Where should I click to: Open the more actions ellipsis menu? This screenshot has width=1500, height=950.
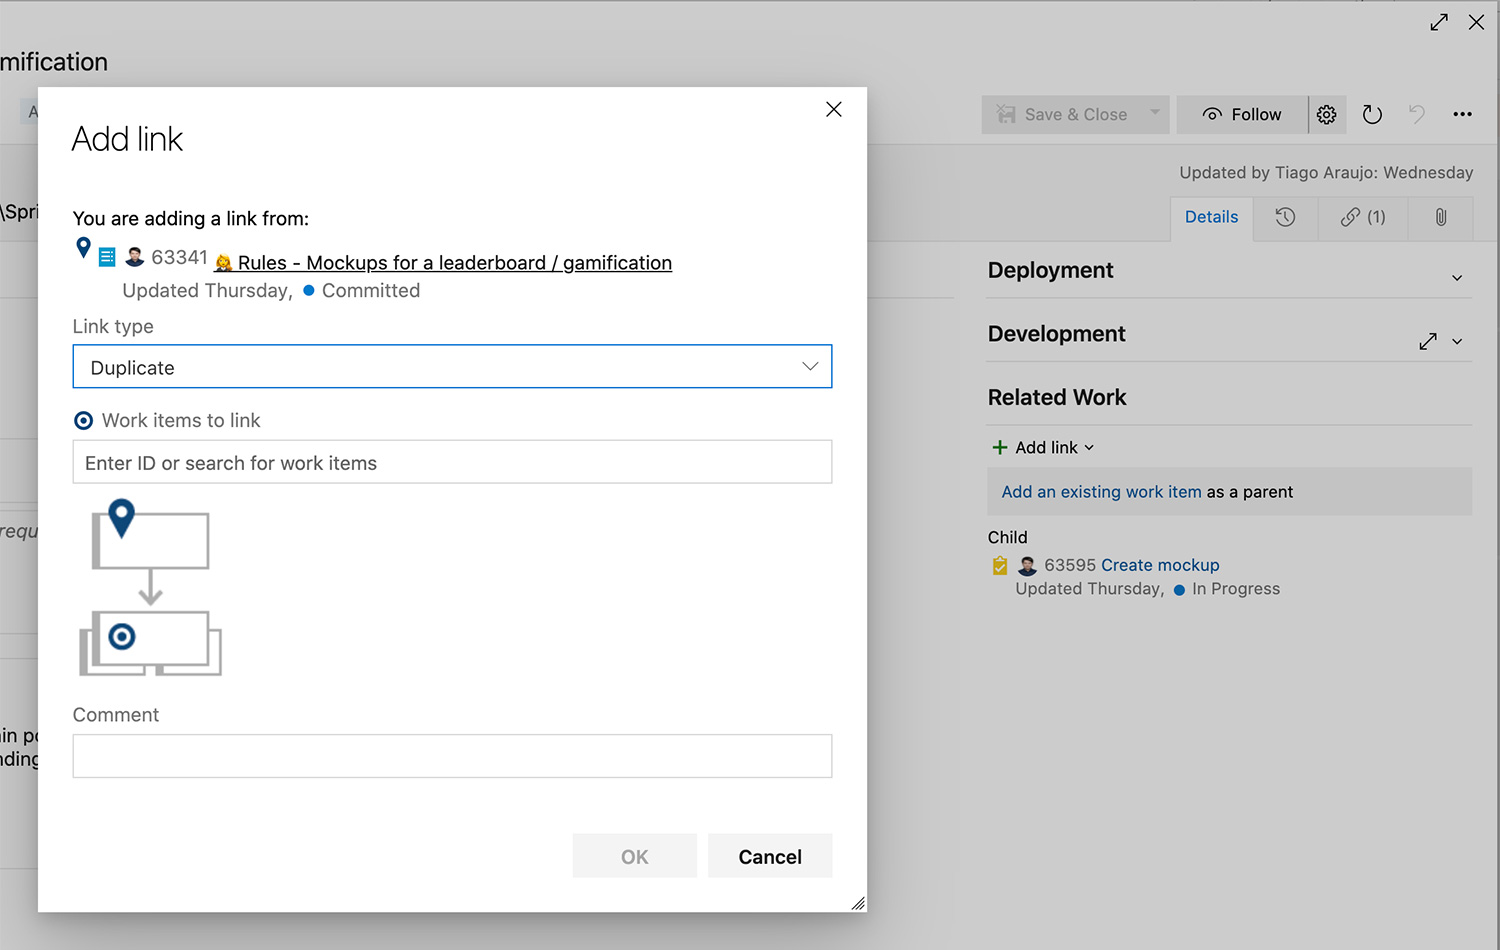[1462, 115]
